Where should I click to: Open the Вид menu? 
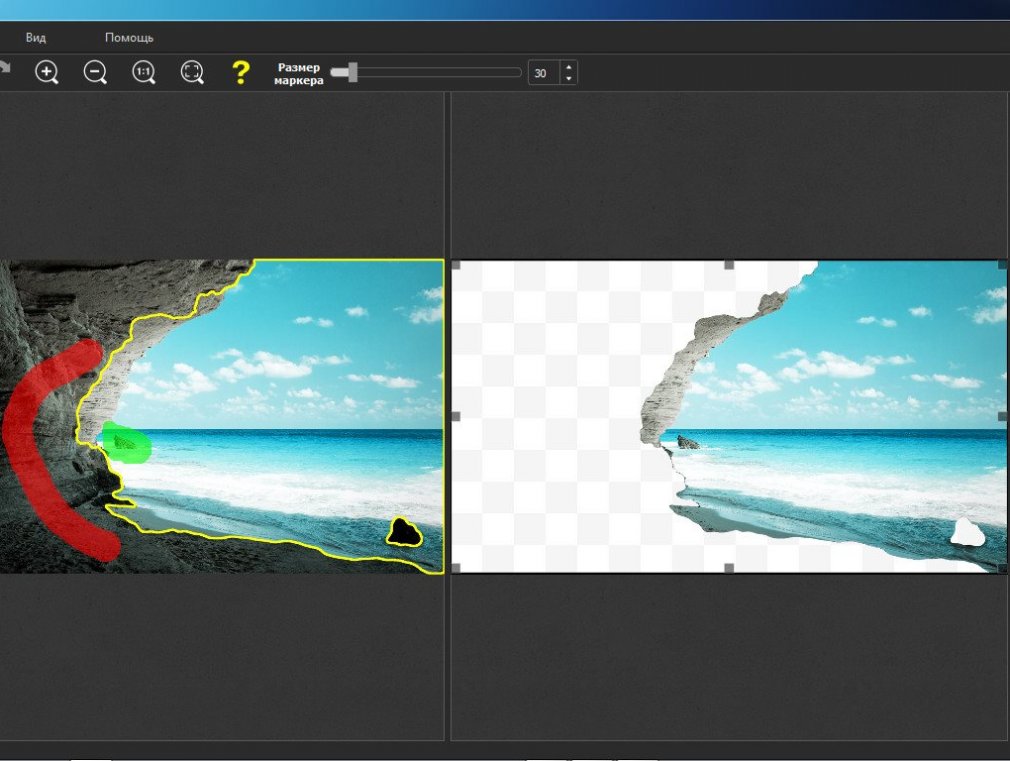[x=35, y=37]
